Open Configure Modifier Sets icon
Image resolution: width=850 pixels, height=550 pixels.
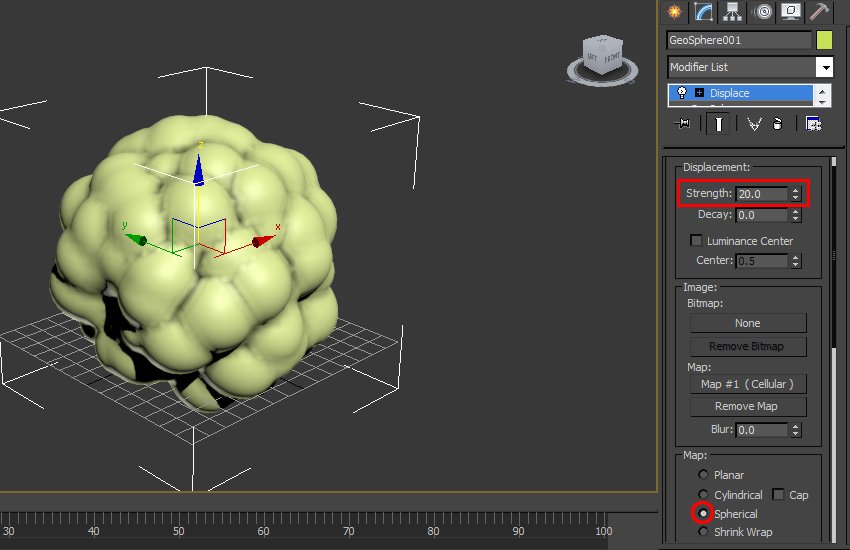813,123
